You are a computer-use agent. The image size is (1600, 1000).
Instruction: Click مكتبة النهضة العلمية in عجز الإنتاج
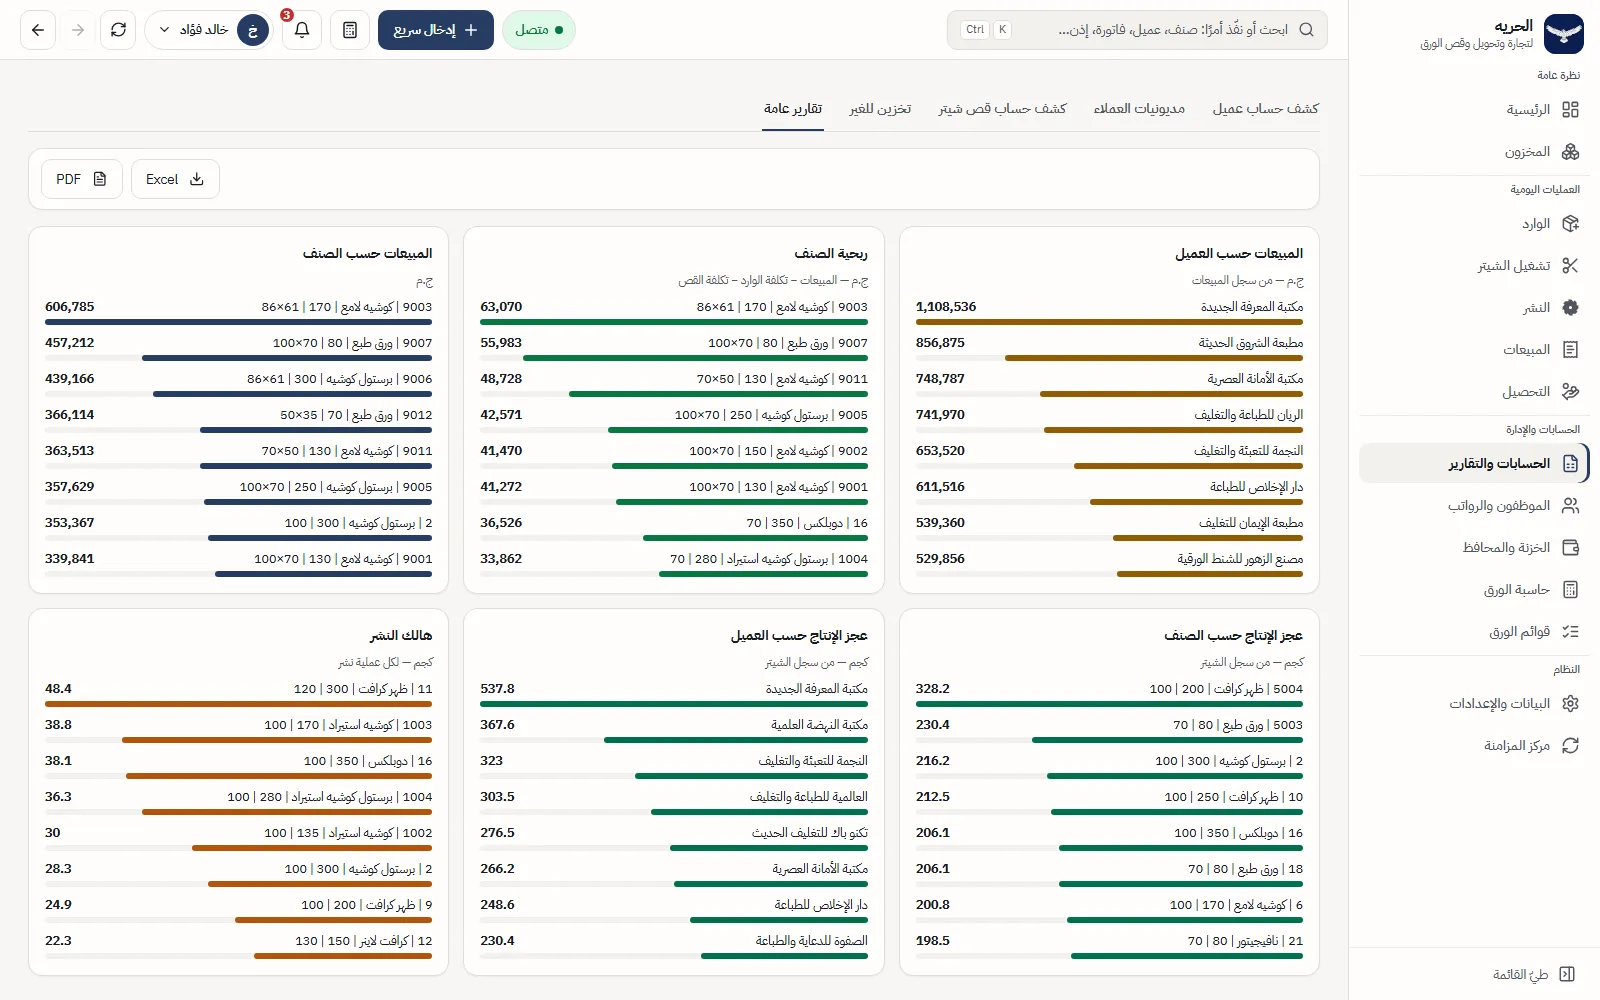tap(819, 725)
